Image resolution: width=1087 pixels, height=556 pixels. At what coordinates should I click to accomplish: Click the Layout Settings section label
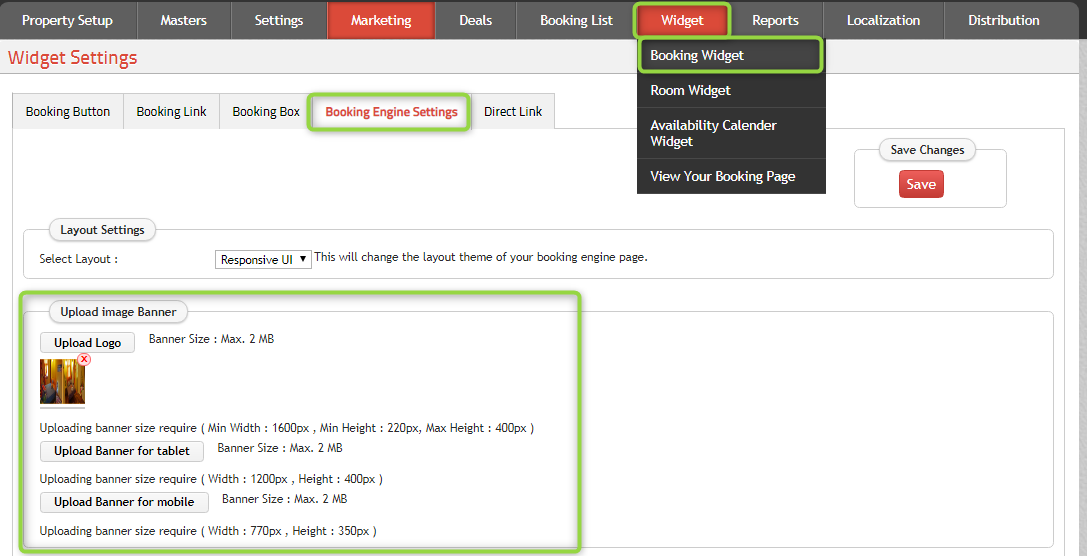click(x=102, y=229)
